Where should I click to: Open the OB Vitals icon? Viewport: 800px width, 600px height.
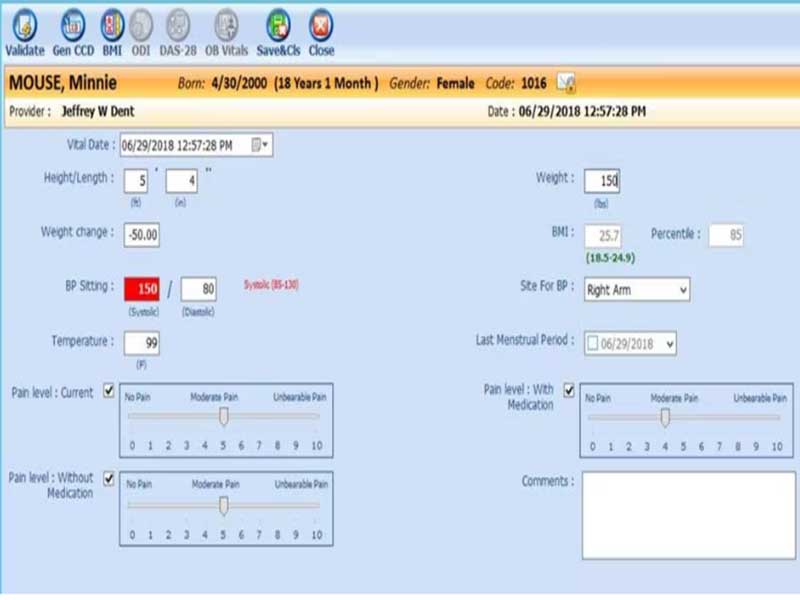227,32
